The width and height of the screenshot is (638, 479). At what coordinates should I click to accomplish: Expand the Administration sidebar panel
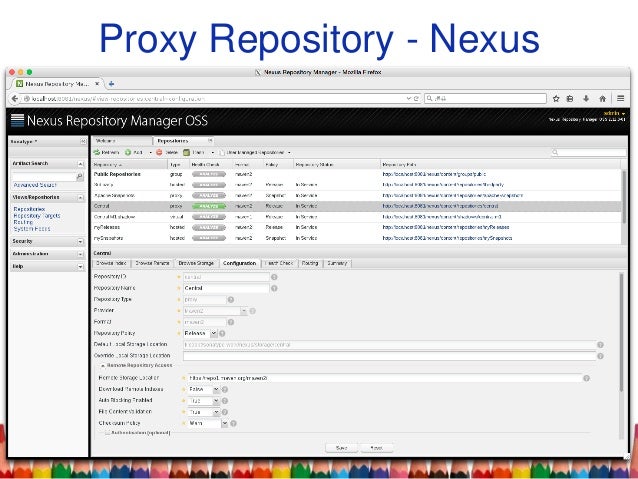tap(80, 254)
